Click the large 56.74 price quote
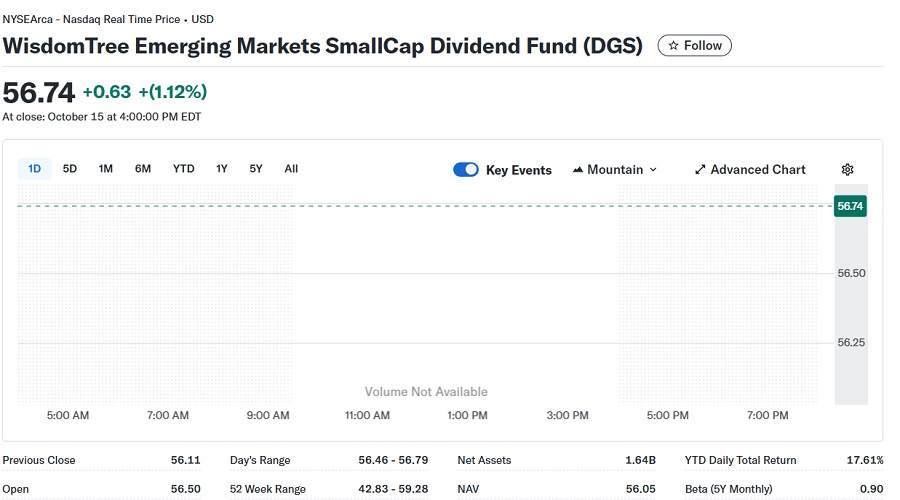Viewport: 900px width, 500px height. [38, 92]
